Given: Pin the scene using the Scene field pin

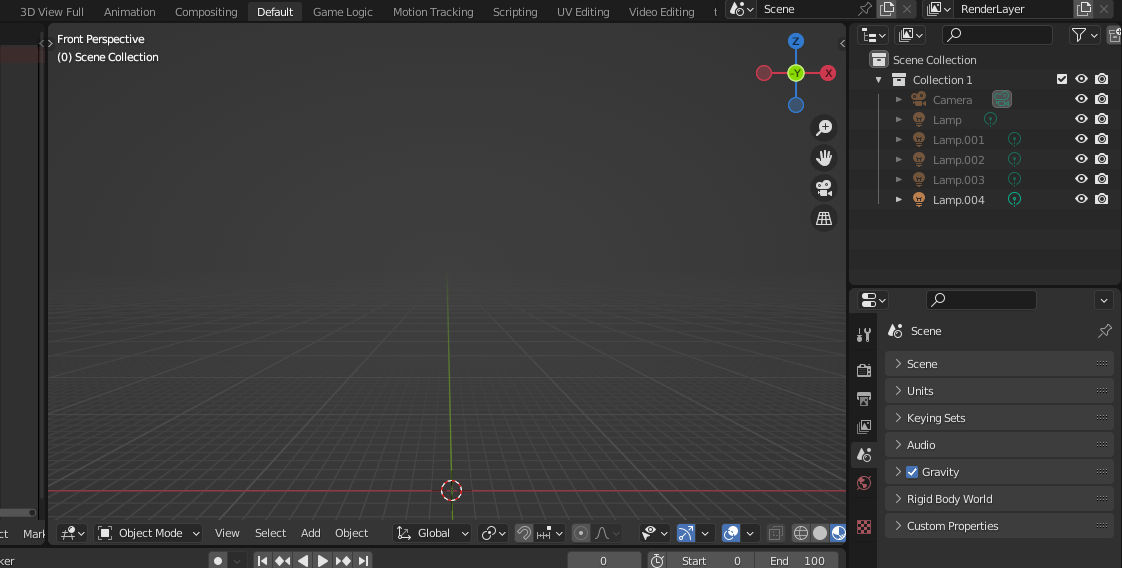Looking at the screenshot, I should [865, 9].
